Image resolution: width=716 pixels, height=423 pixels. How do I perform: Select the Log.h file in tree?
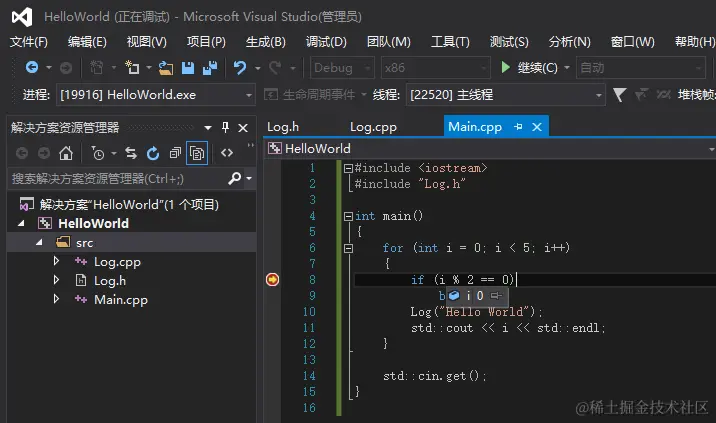point(110,280)
